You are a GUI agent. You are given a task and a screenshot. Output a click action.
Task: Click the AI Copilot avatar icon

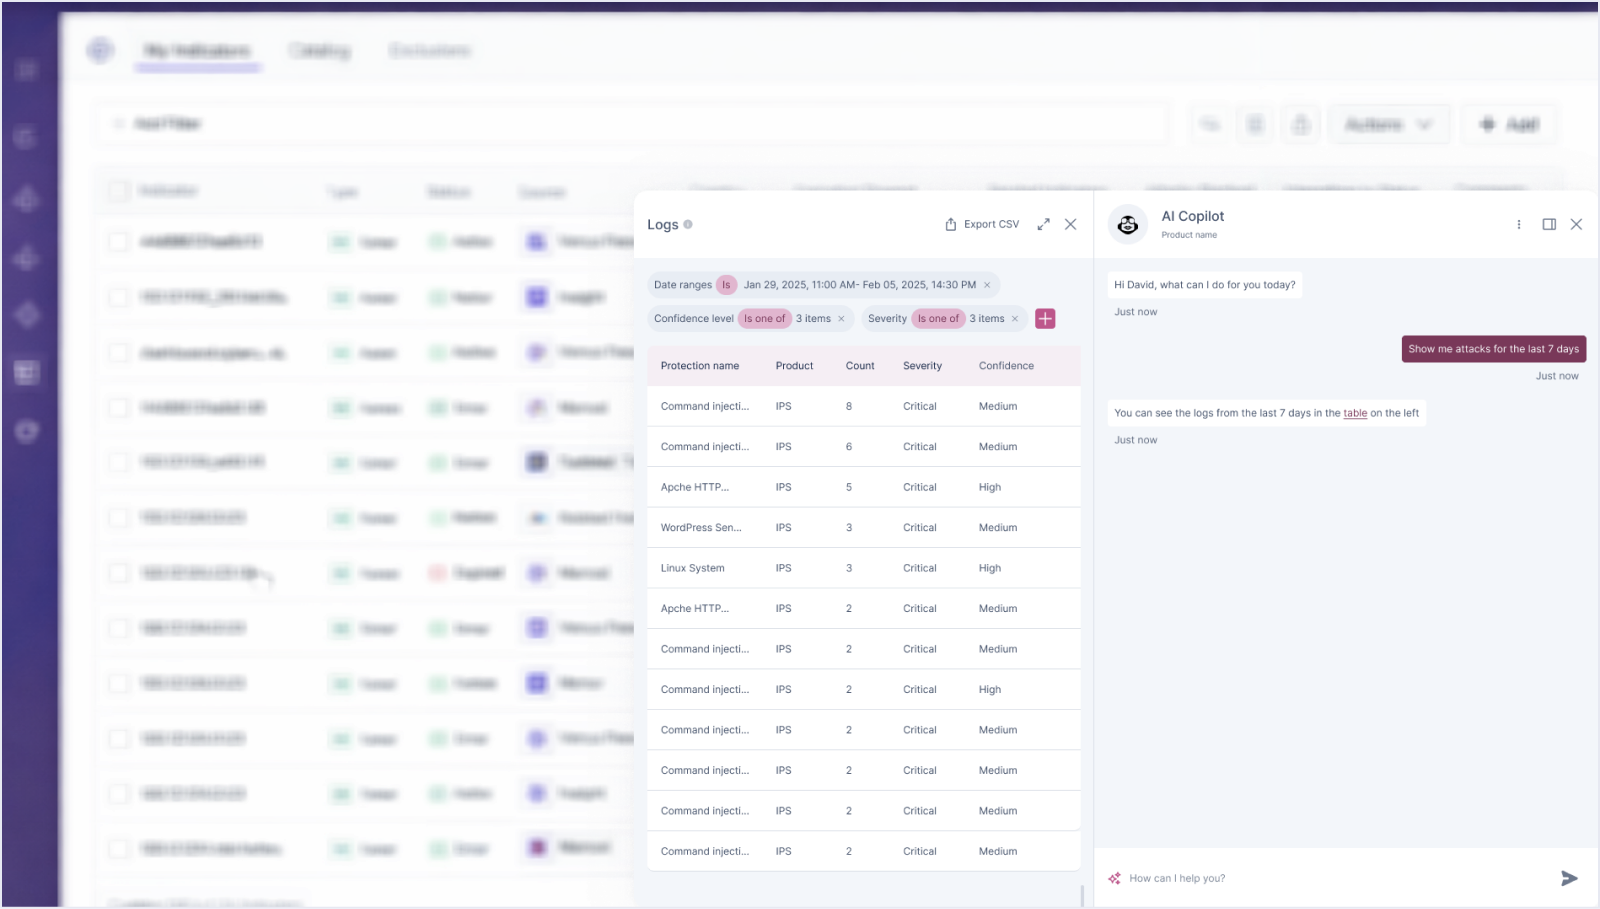tap(1128, 225)
